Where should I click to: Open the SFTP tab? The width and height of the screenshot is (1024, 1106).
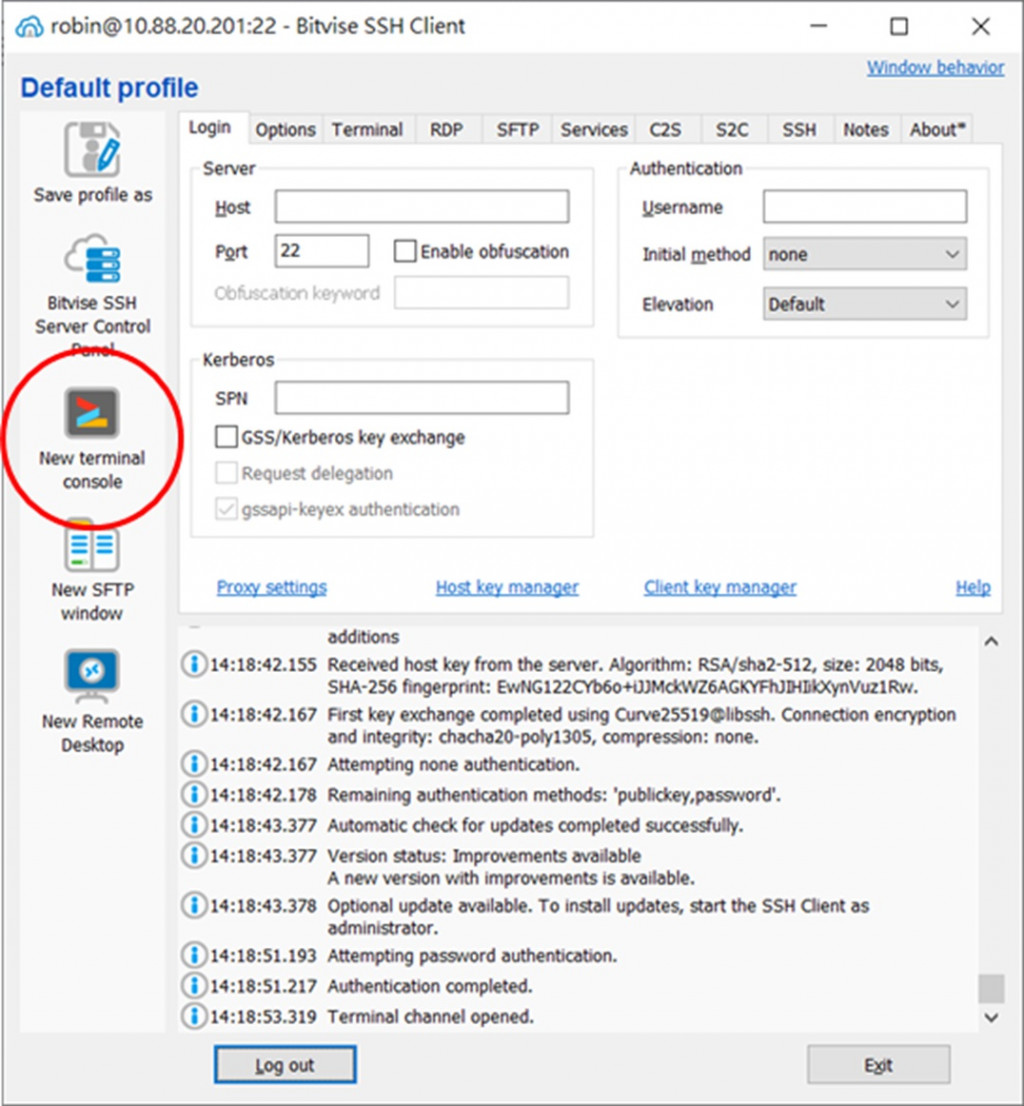tap(518, 130)
